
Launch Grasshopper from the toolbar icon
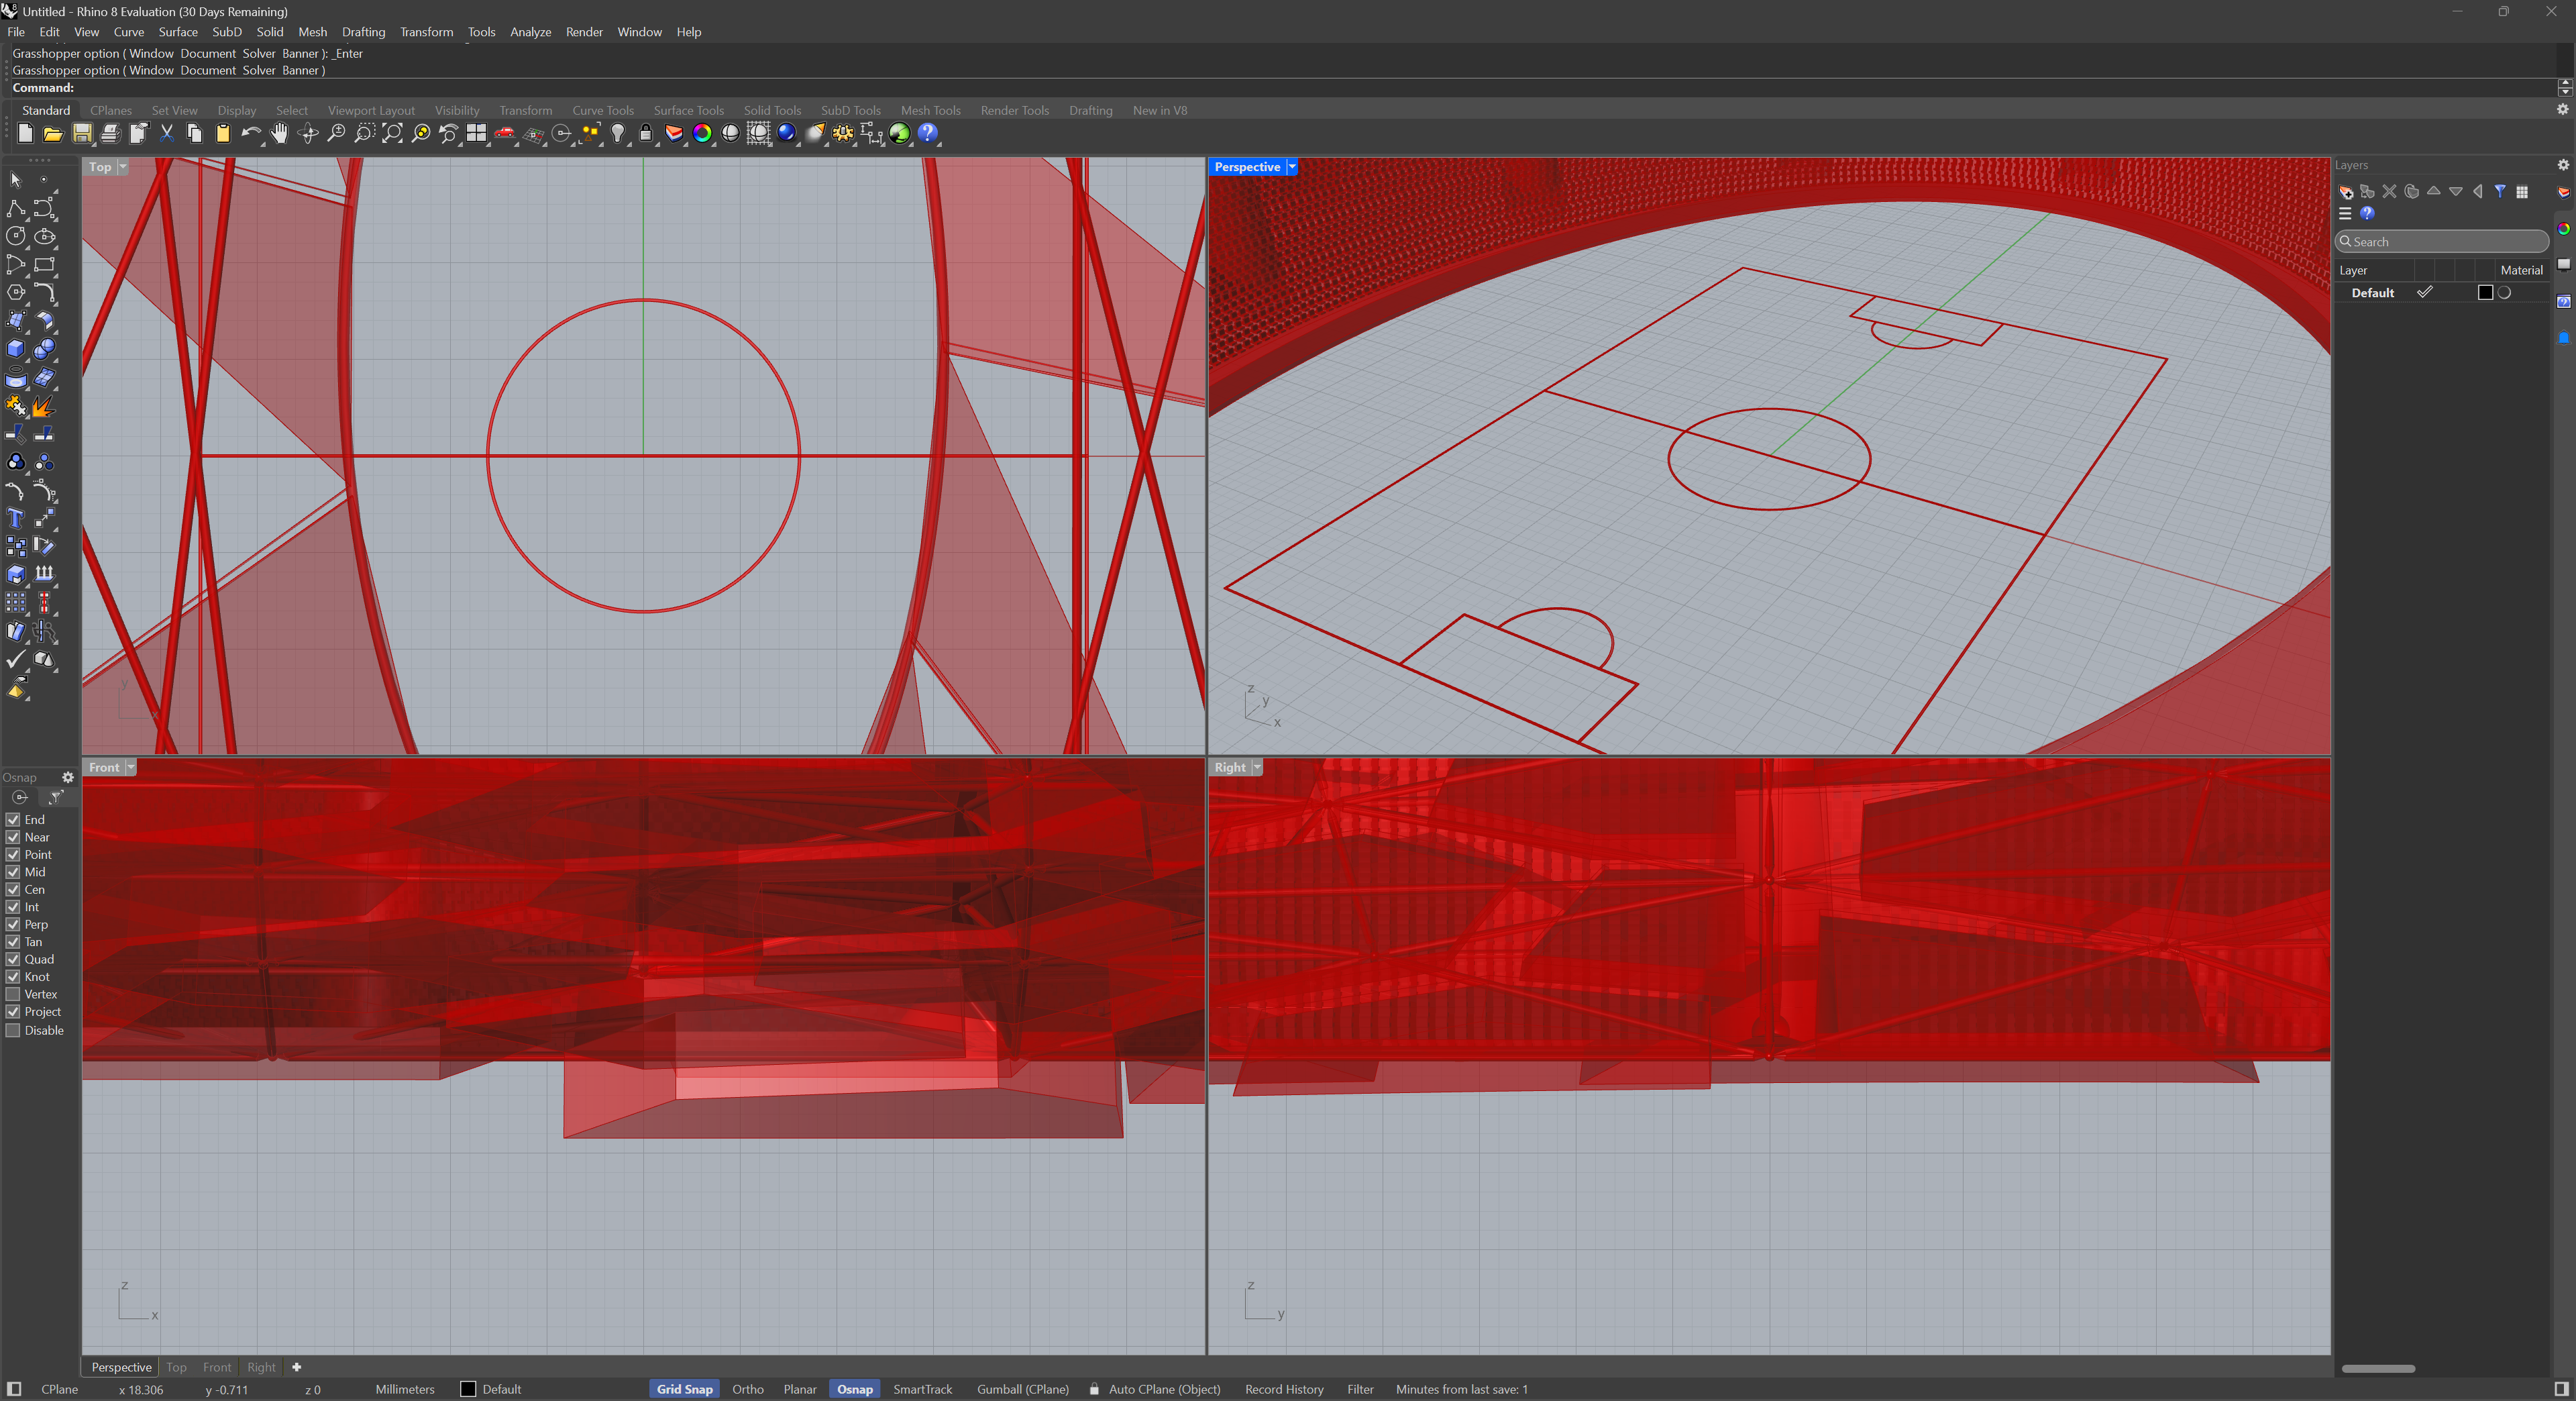click(899, 133)
